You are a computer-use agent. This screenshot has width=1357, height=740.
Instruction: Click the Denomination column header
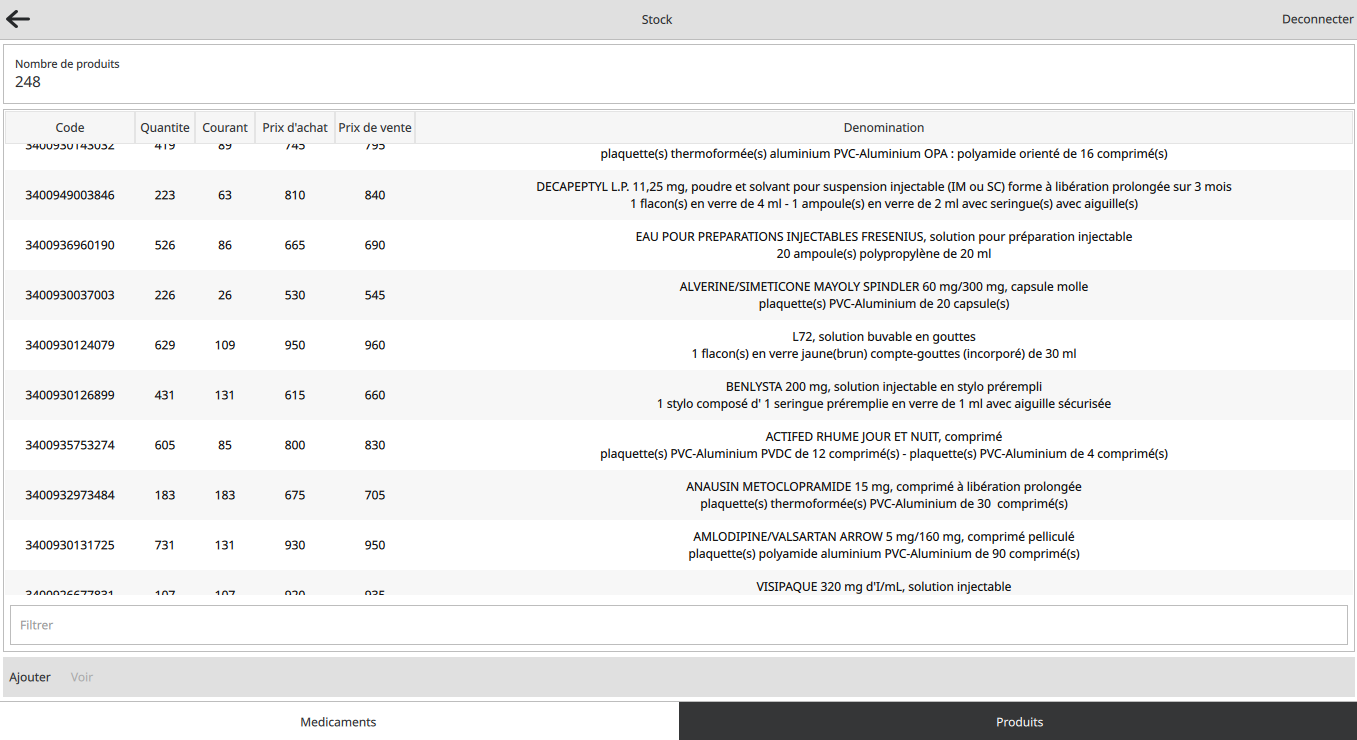tap(883, 127)
